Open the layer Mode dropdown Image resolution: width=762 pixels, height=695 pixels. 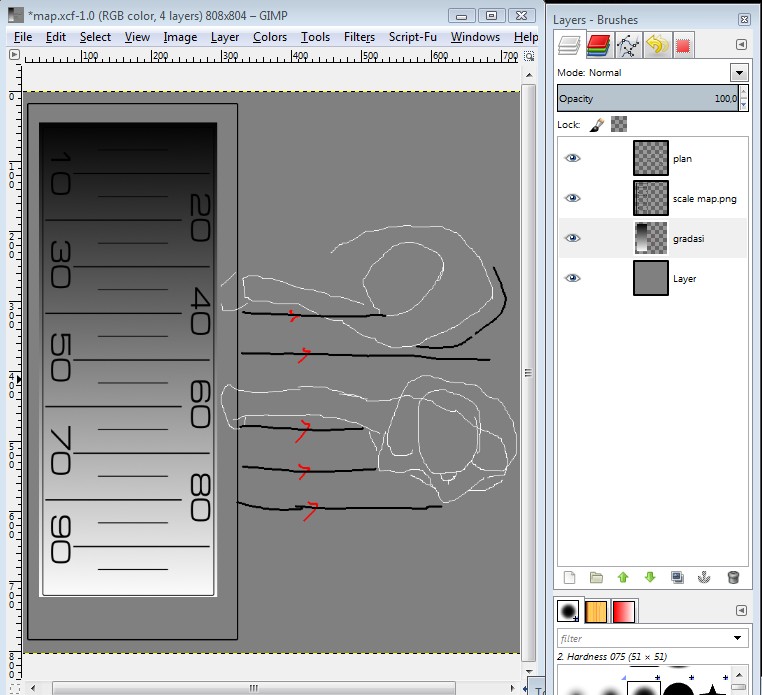[739, 73]
